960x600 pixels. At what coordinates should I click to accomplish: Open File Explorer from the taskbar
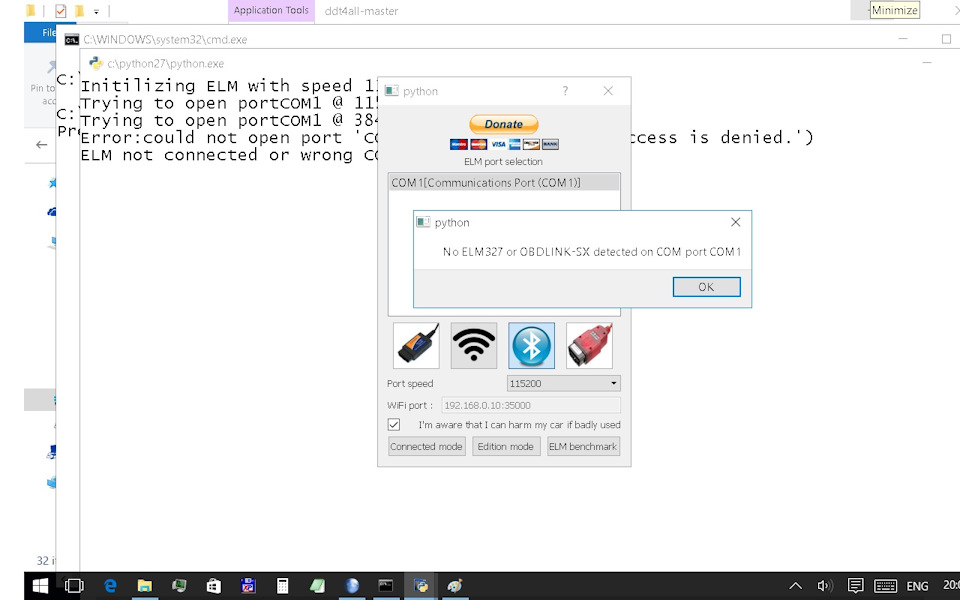pyautogui.click(x=144, y=586)
